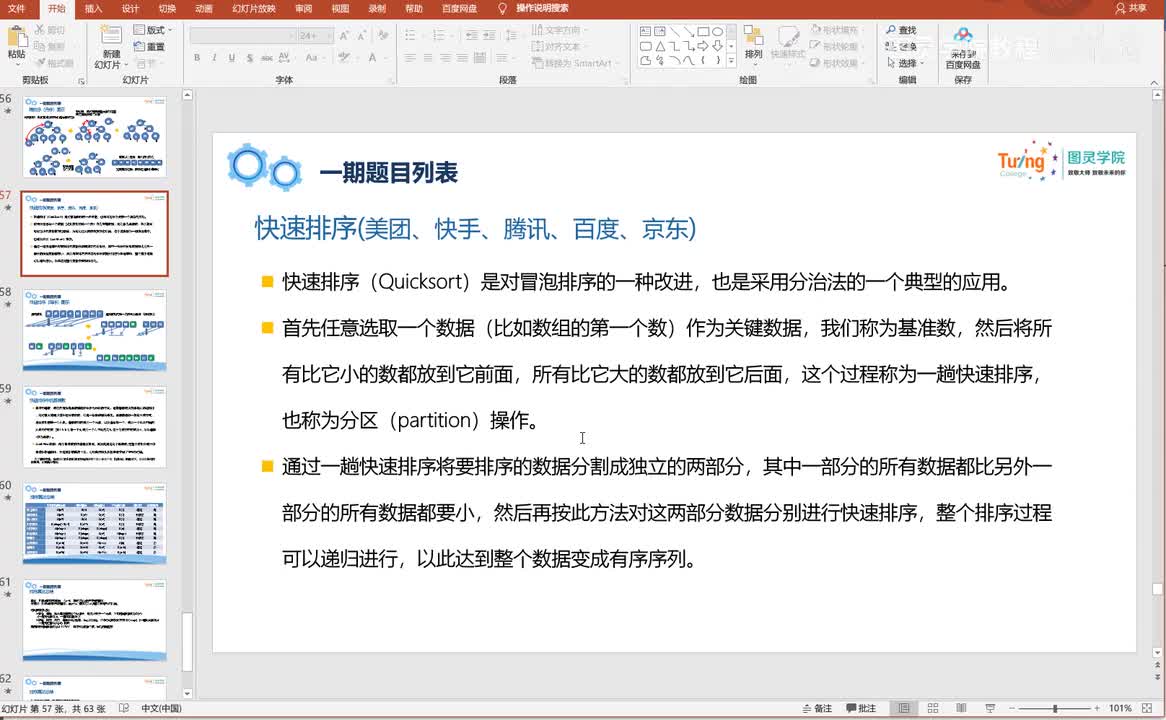Toggle strikethrough (abc) formatting
Screen dimensions: 1166x720
click(266, 57)
